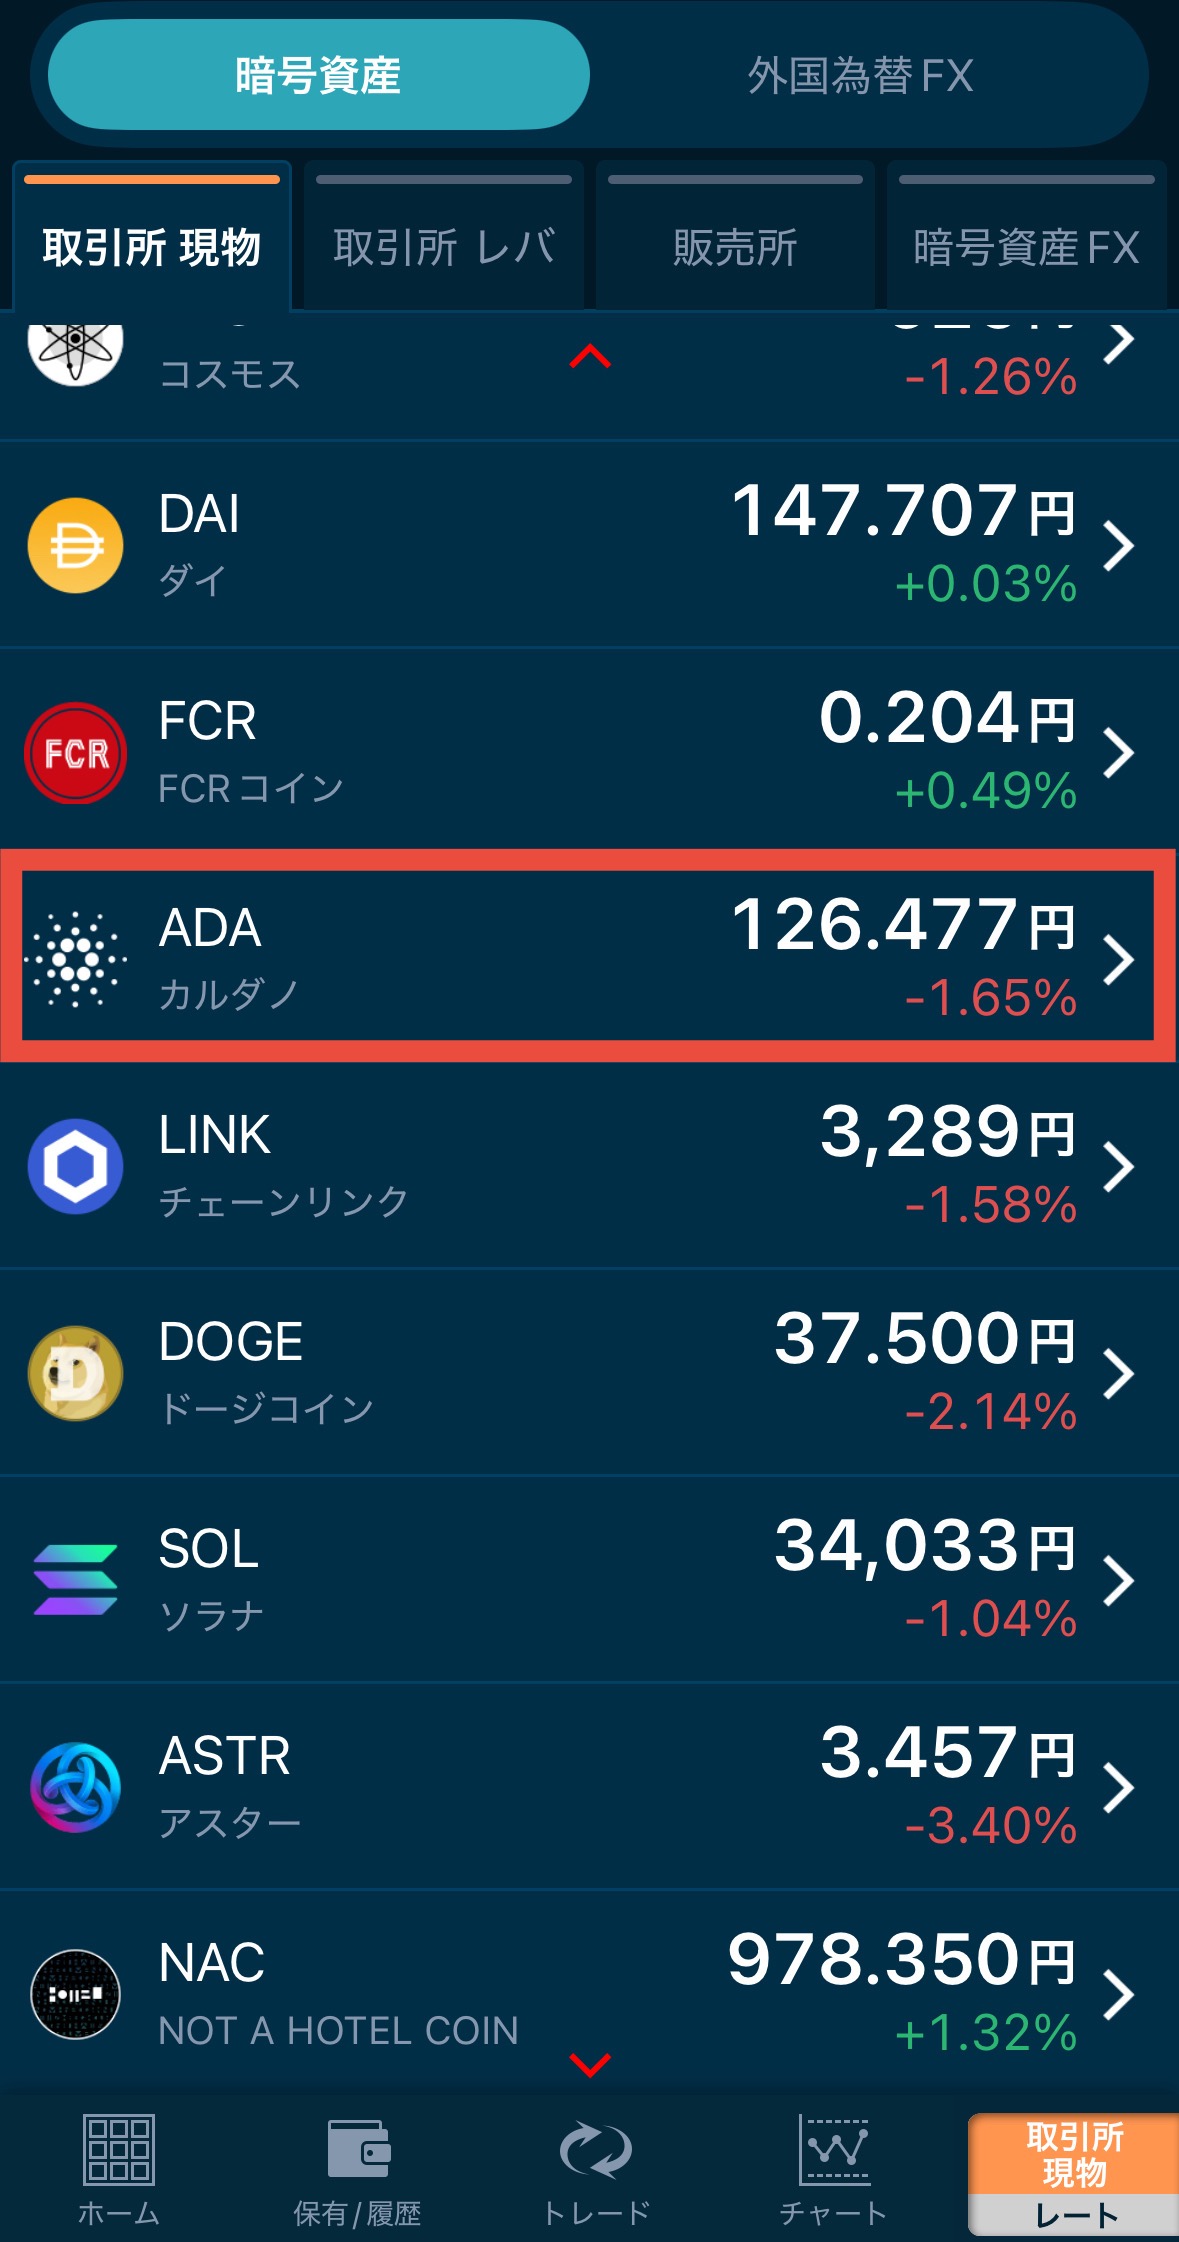The height and width of the screenshot is (2242, 1179).
Task: Tap the Cardano ADA dotted icon
Action: [x=75, y=960]
